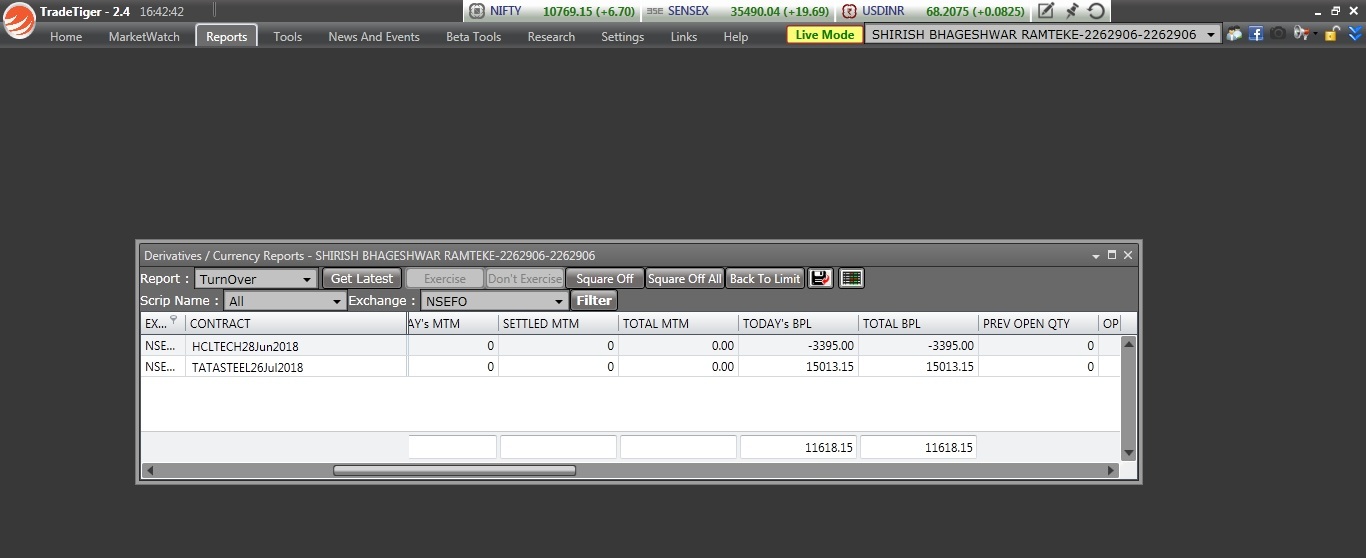Click the Live Mode button
Viewport: 1366px width, 558px height.
coord(825,34)
